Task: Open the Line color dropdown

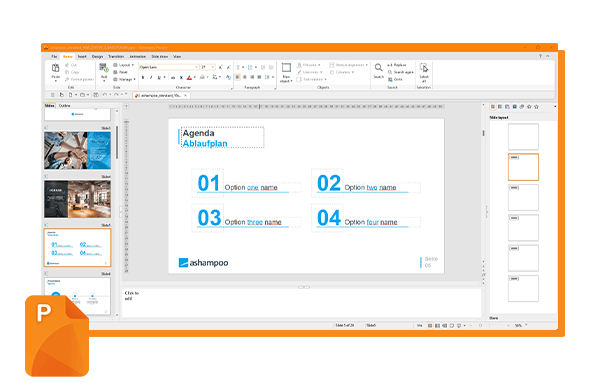Action: [310, 72]
